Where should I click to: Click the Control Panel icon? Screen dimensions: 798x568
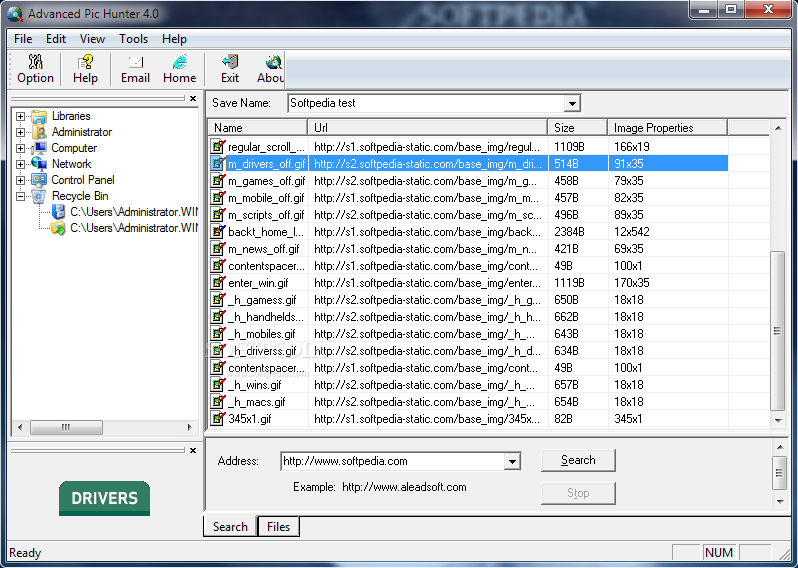39,180
